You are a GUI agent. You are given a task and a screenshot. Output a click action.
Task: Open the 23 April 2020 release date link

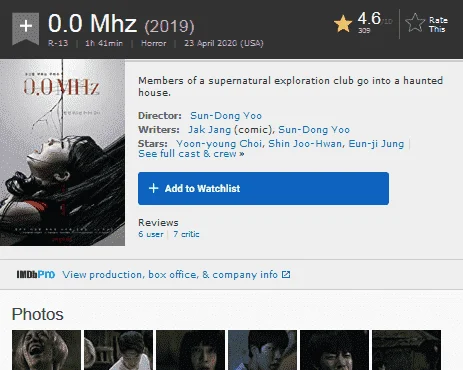[224, 43]
